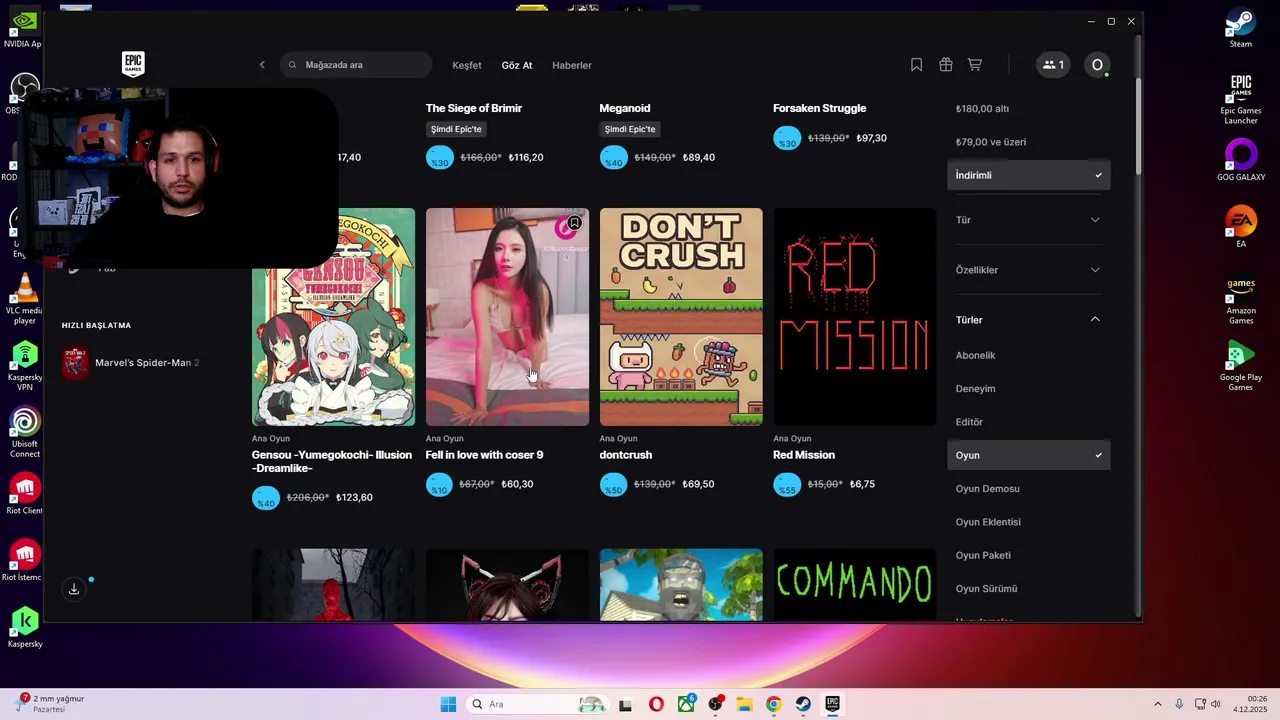Open the downloads icon in sidebar
Screen dimensions: 1280x720
tap(74, 589)
